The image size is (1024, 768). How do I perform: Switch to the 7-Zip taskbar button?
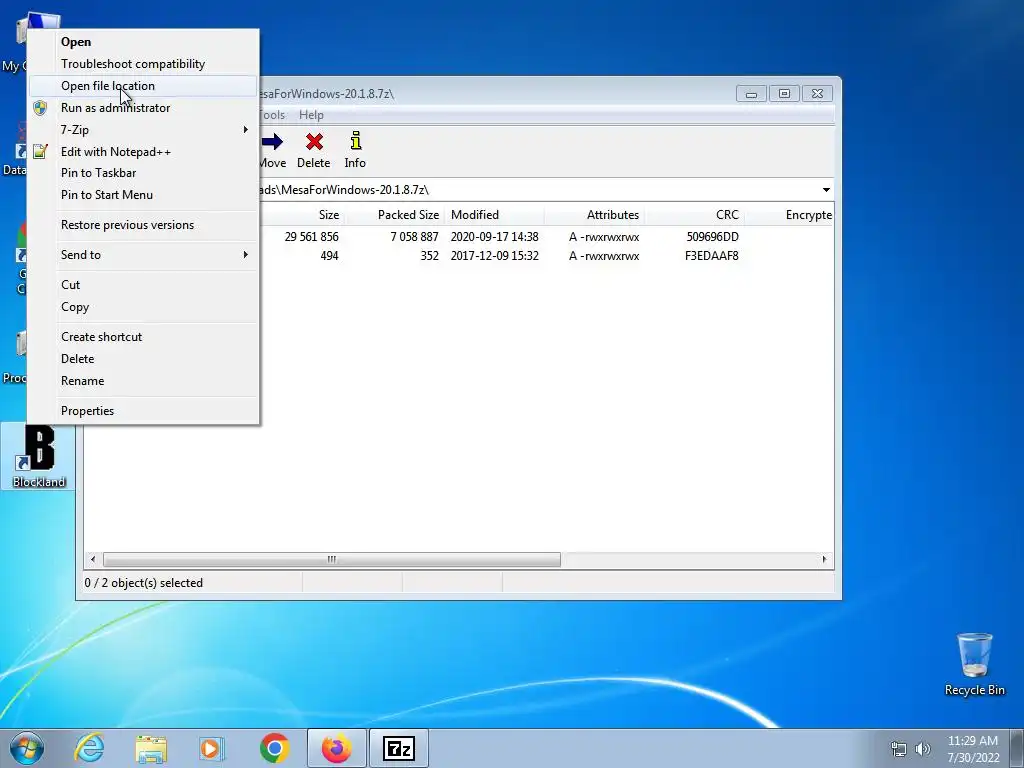pyautogui.click(x=399, y=748)
